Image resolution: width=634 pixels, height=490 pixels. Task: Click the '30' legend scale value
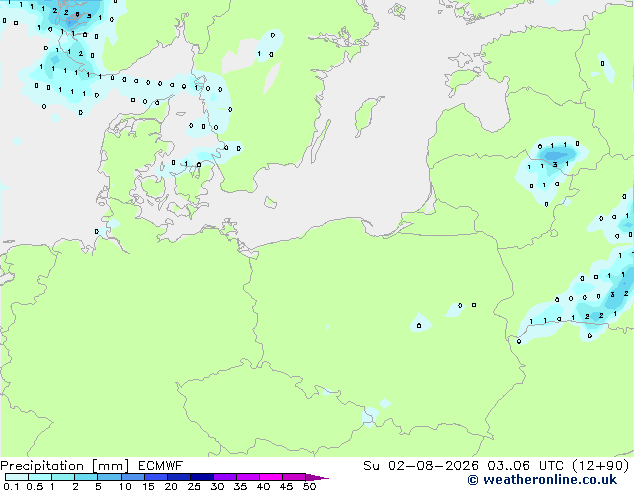coord(217,486)
